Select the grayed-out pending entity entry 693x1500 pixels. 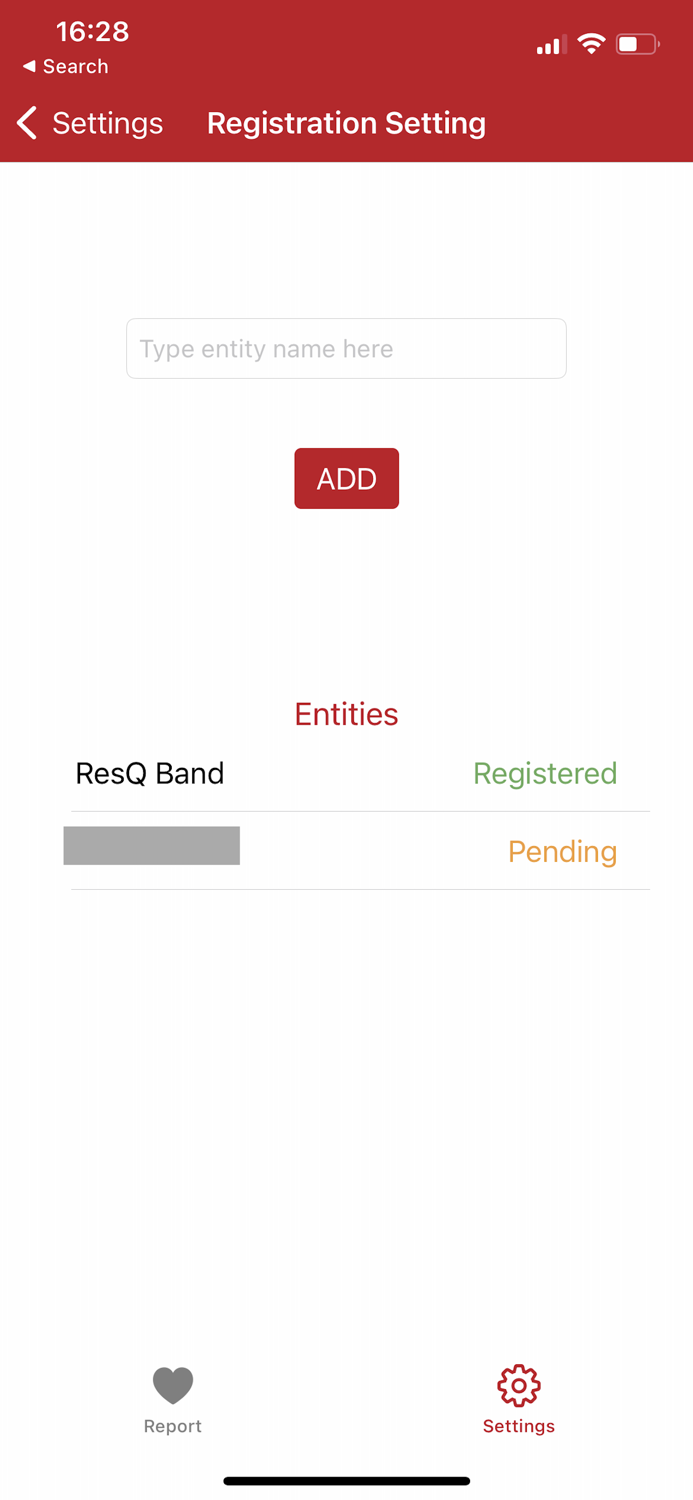pyautogui.click(x=152, y=845)
